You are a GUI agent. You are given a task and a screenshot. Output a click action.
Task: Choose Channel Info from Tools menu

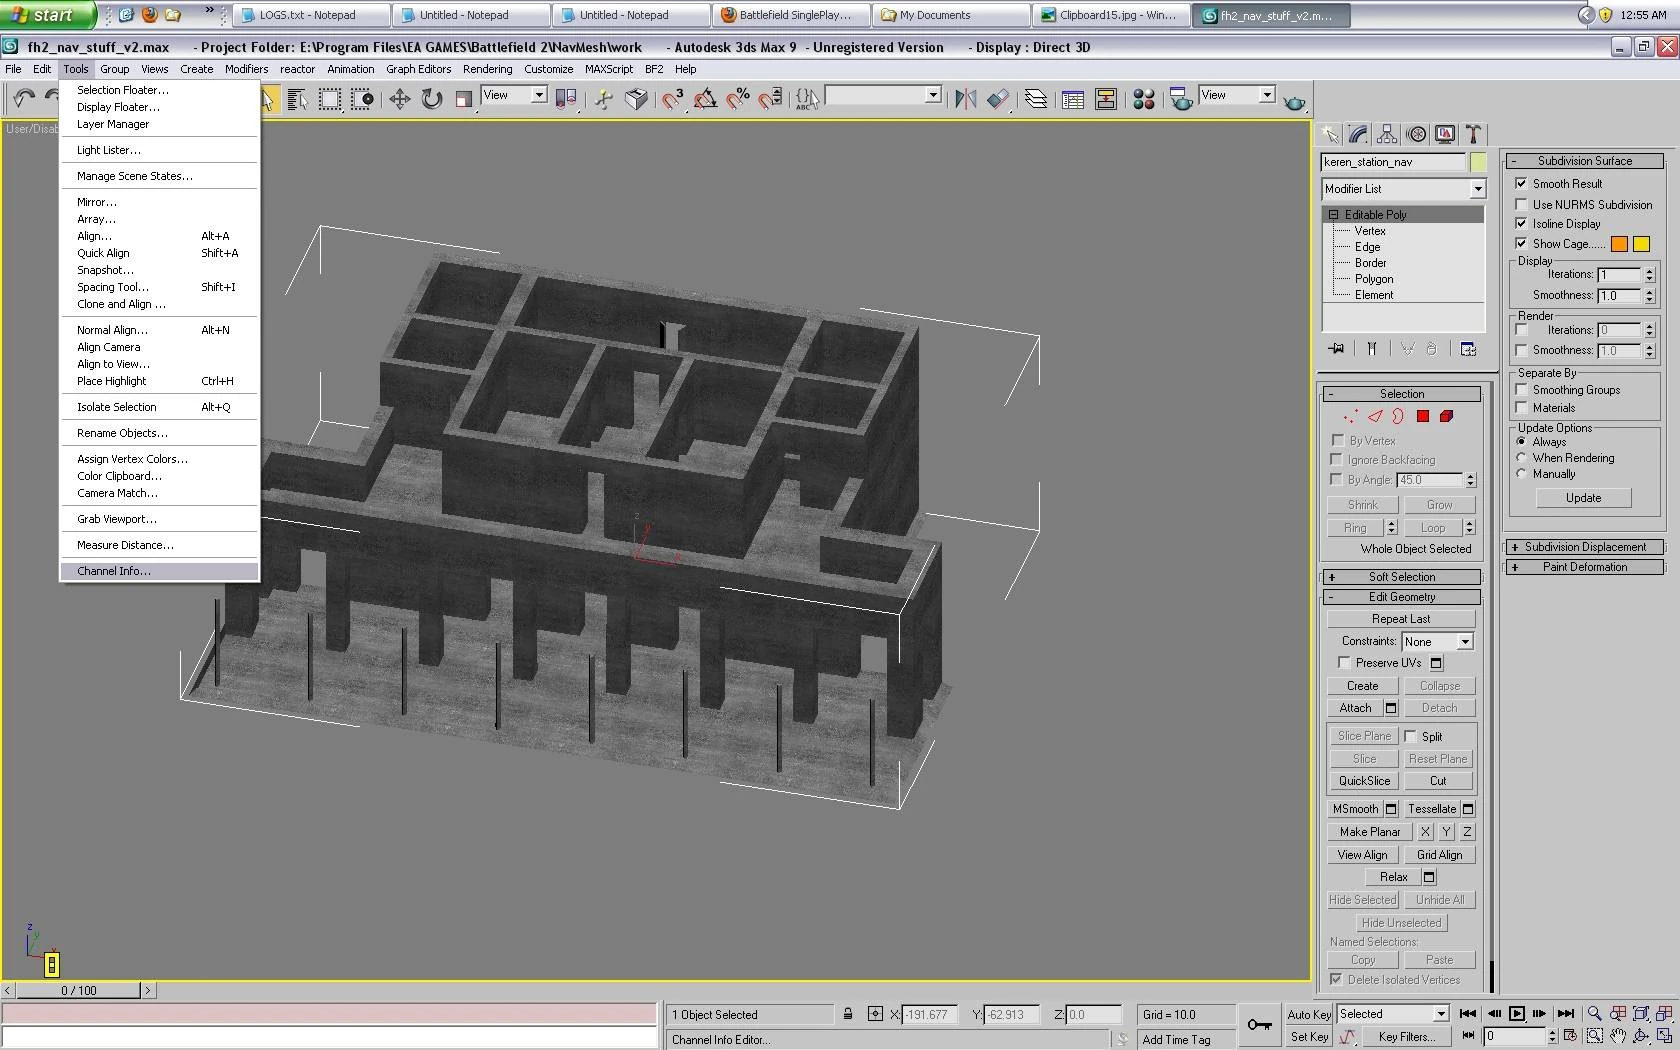tap(114, 571)
